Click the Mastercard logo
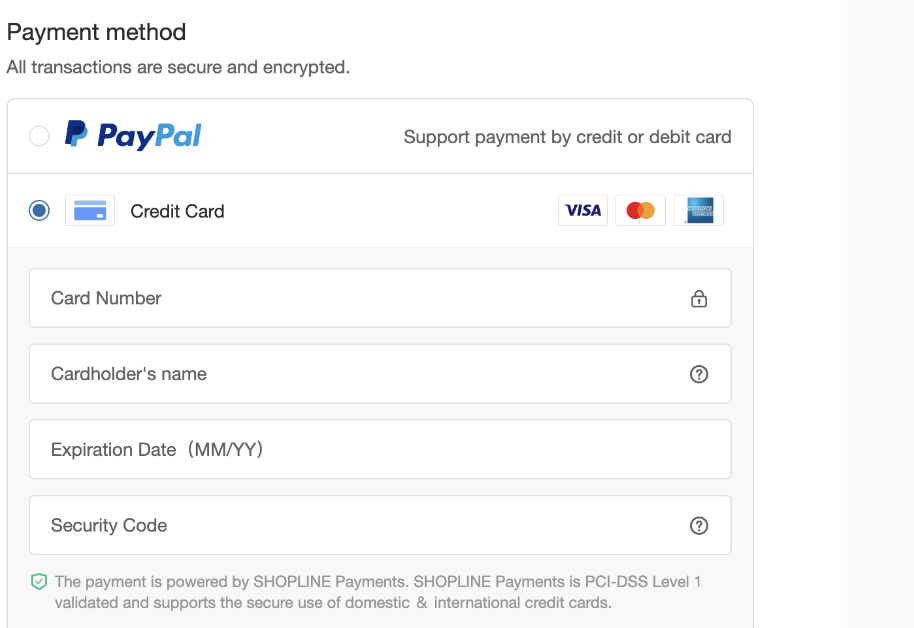 (640, 210)
